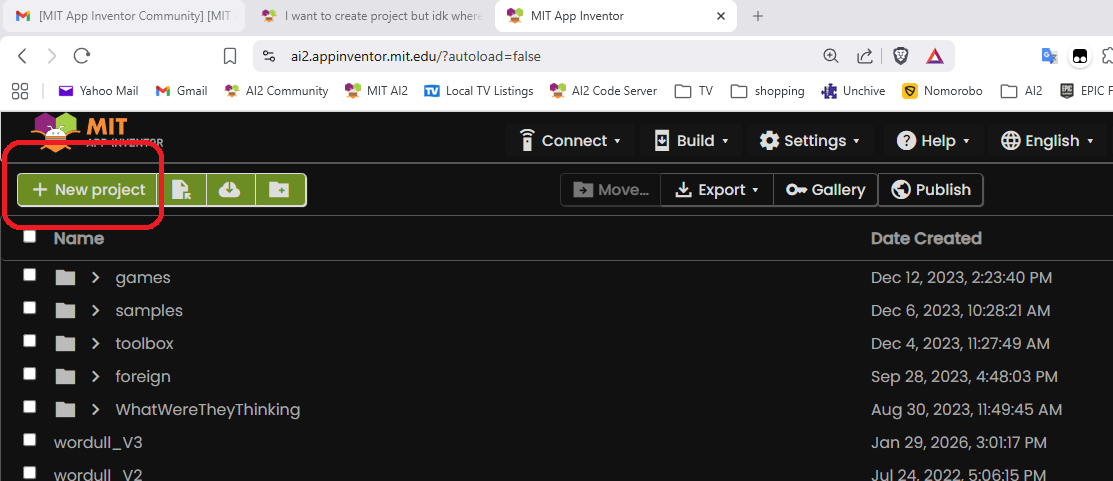Click the share page icon
Viewport: 1113px width, 481px height.
pos(865,56)
